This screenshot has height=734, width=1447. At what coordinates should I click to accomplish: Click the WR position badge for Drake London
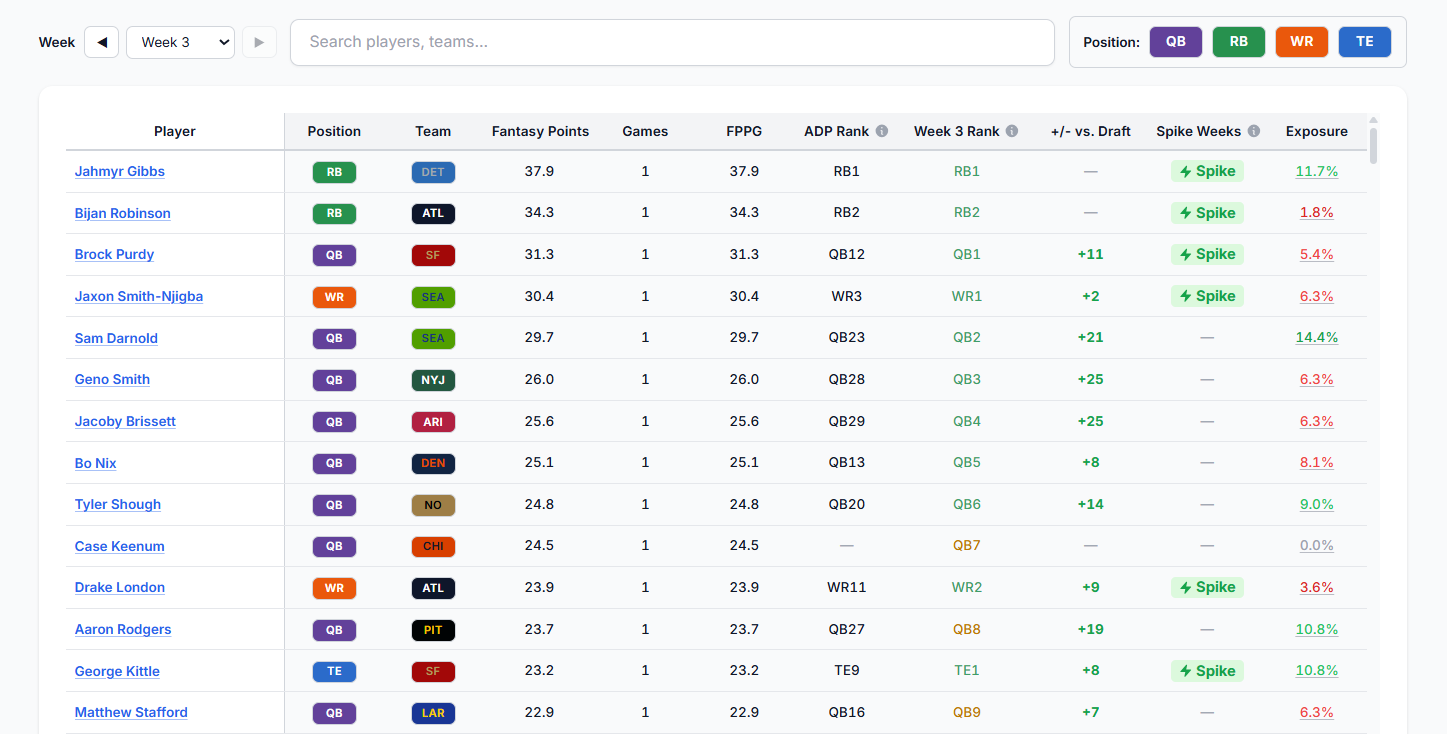[x=334, y=588]
